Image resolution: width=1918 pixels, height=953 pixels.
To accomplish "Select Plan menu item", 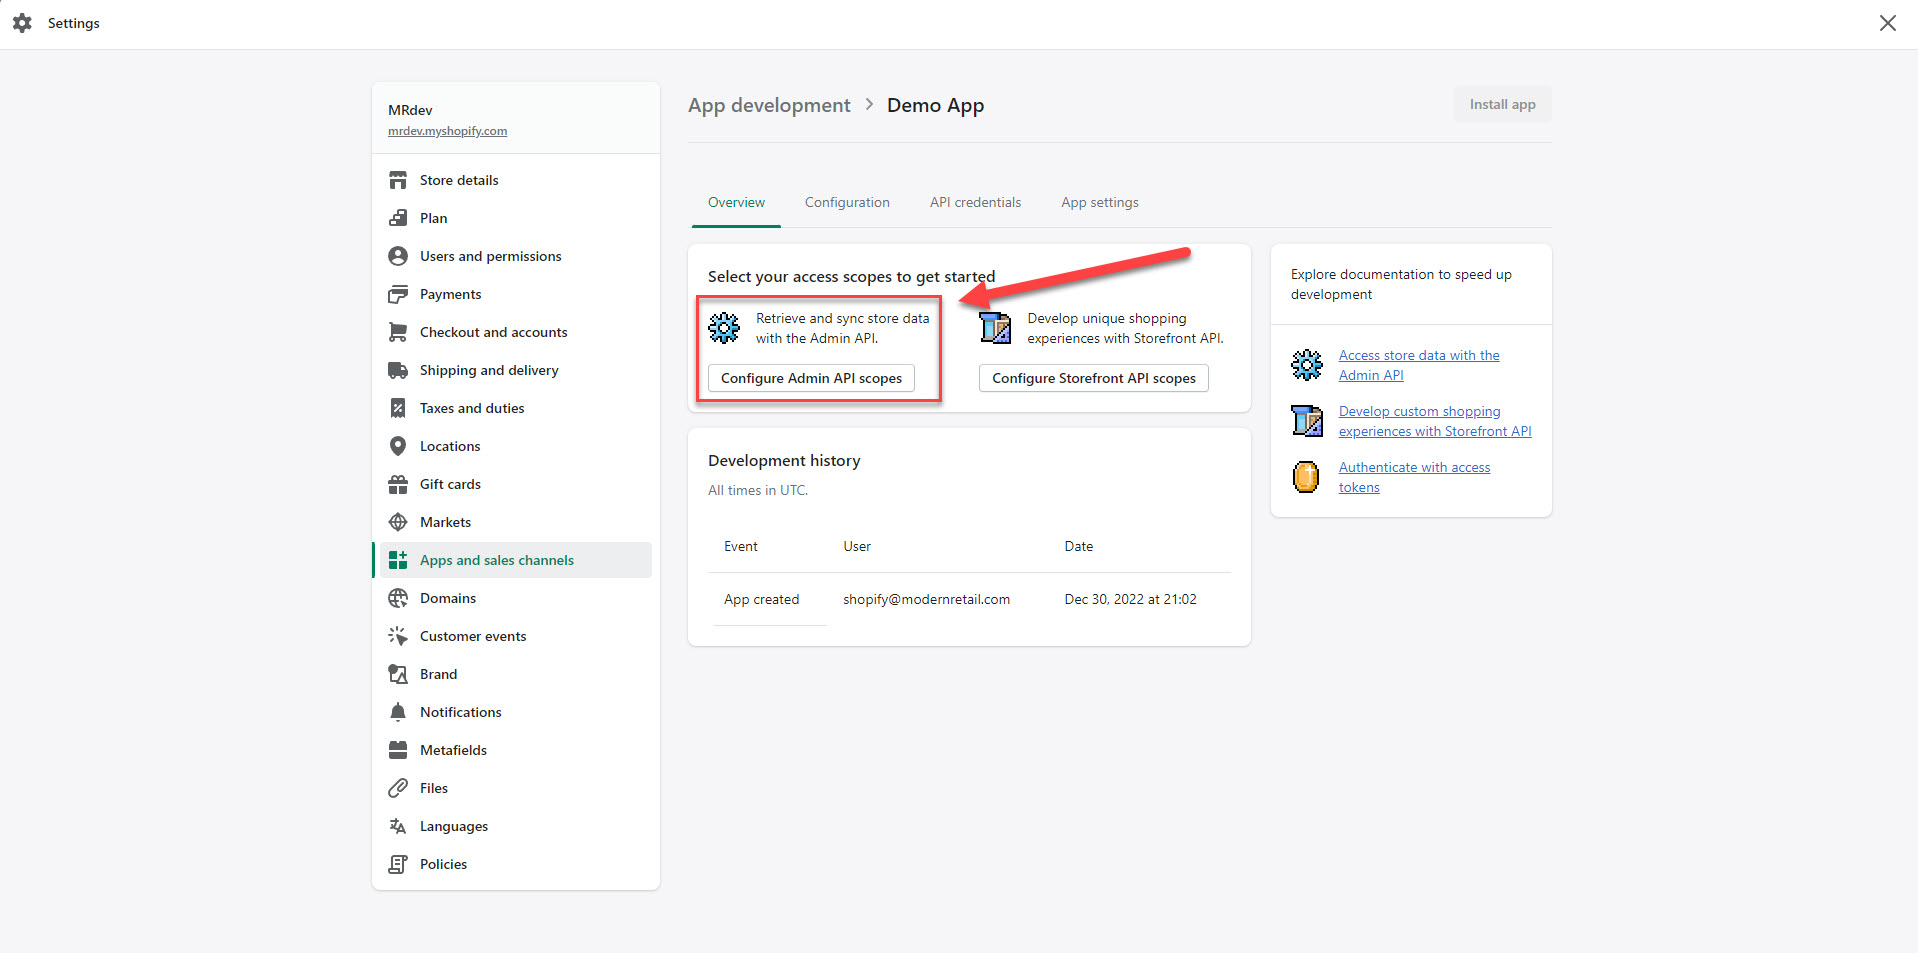I will [516, 218].
